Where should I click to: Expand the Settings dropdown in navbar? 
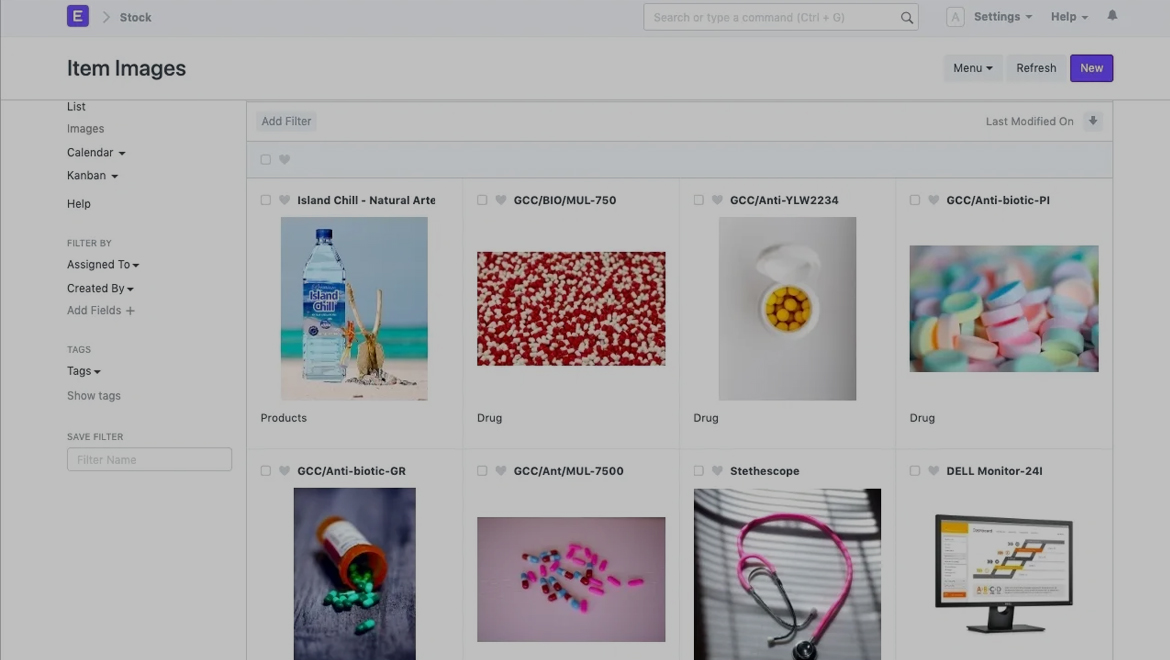[1002, 17]
